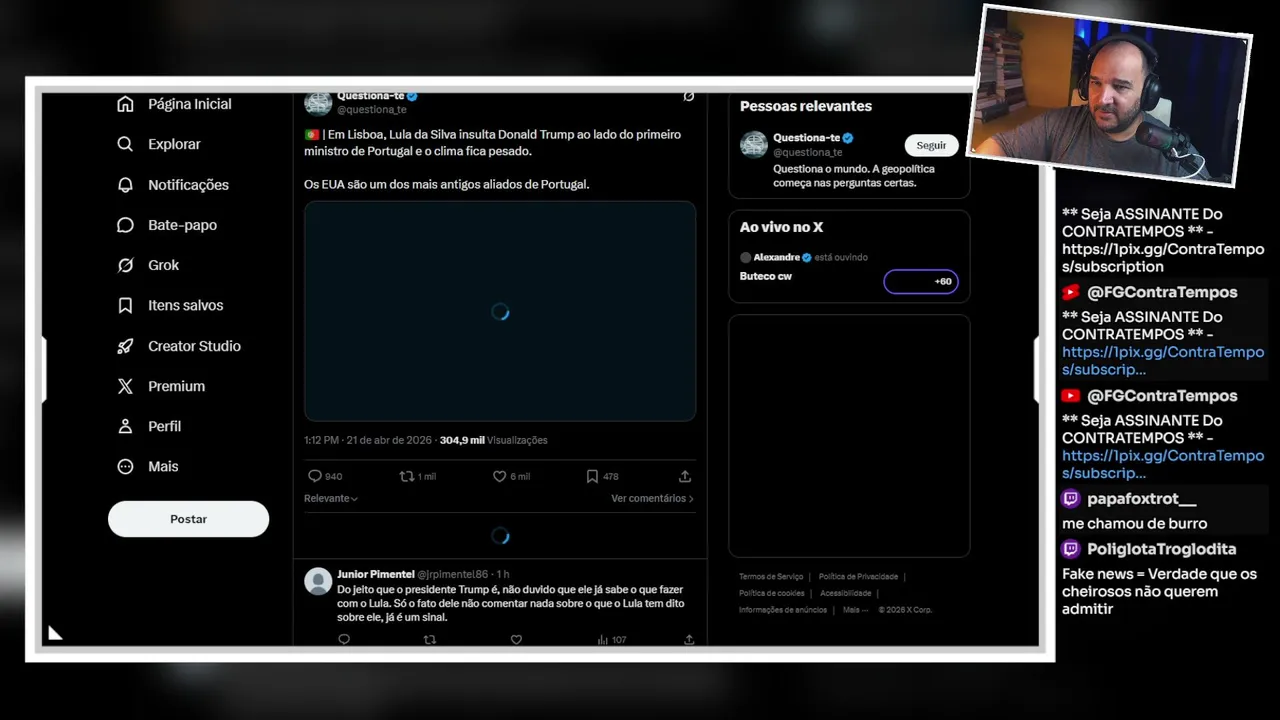1280x720 pixels.
Task: Click Buteco cw live title
Action: pyautogui.click(x=766, y=276)
